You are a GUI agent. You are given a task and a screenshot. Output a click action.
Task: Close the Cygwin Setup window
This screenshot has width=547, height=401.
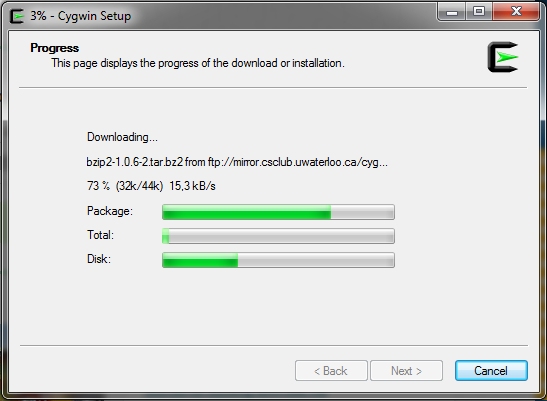point(516,13)
